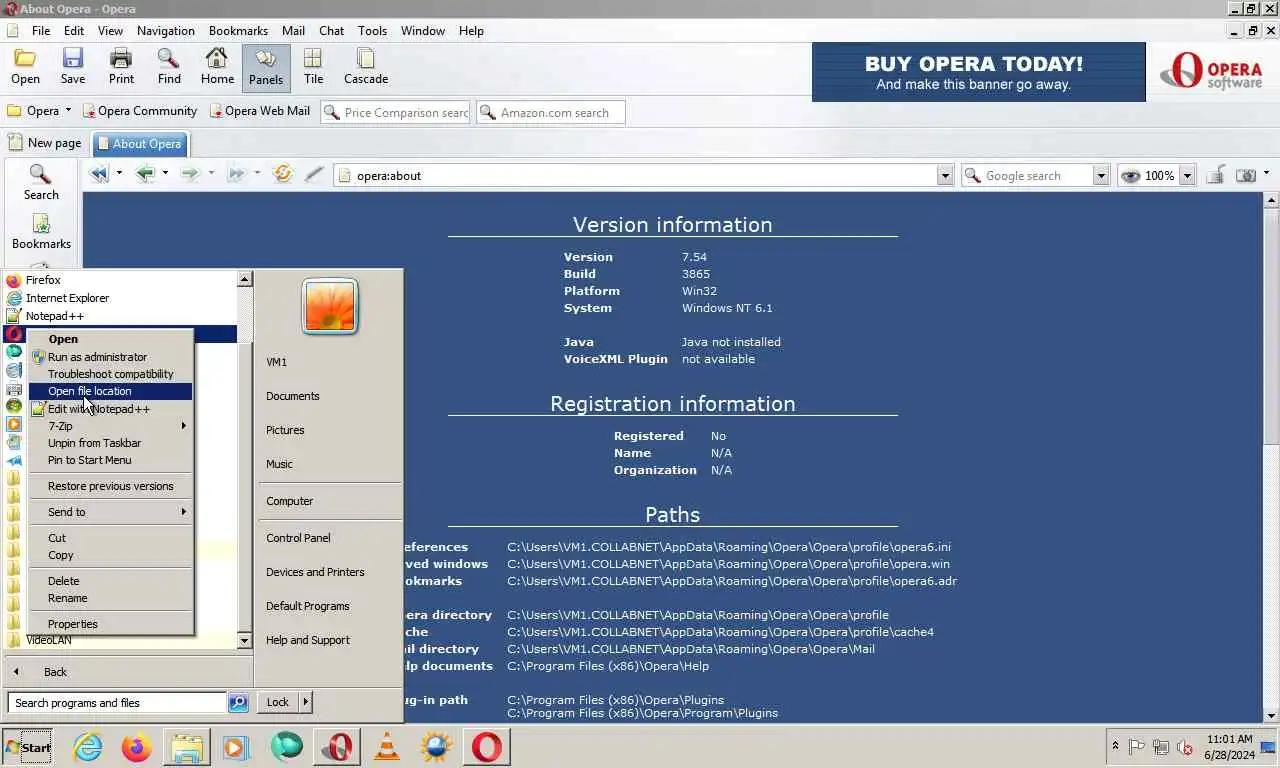Click the Firefox icon on the taskbar
The height and width of the screenshot is (768, 1280).
pyautogui.click(x=137, y=747)
